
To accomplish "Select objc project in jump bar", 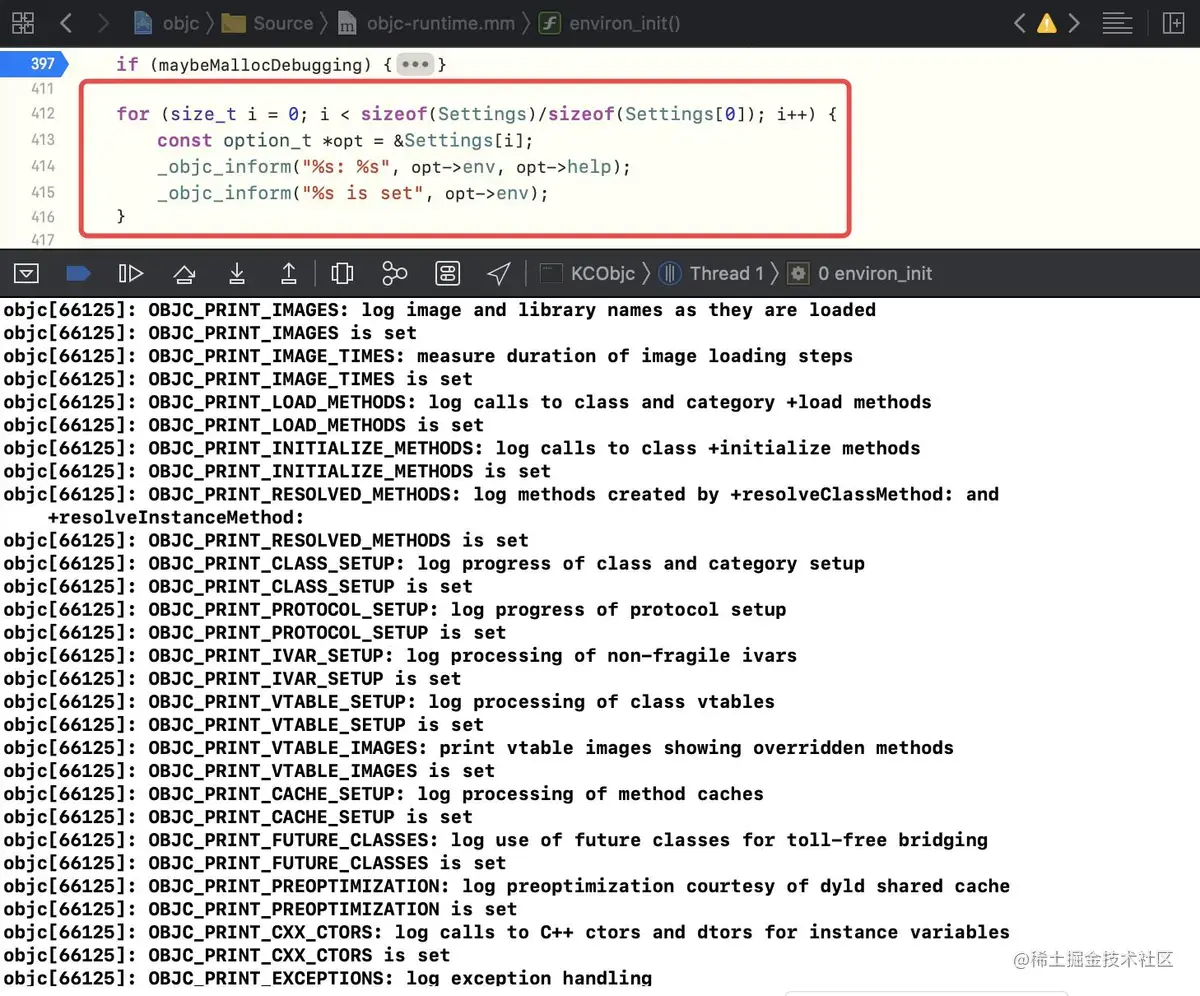I will [166, 22].
